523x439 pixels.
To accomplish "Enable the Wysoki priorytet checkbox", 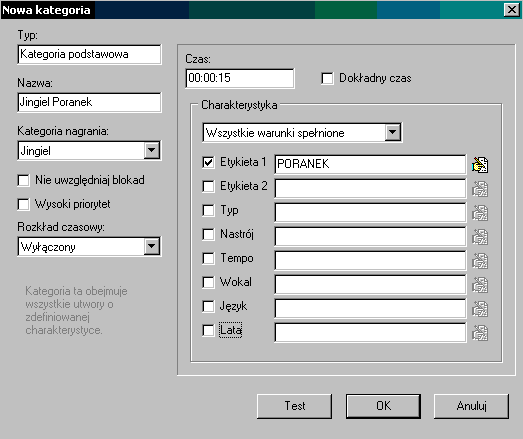I will [x=23, y=204].
